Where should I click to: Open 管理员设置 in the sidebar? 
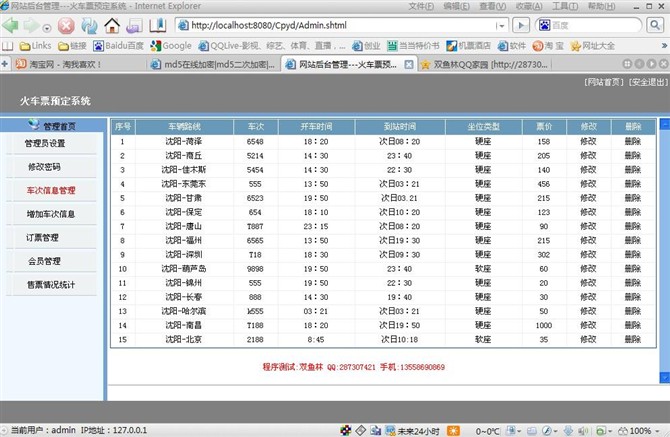coord(45,144)
